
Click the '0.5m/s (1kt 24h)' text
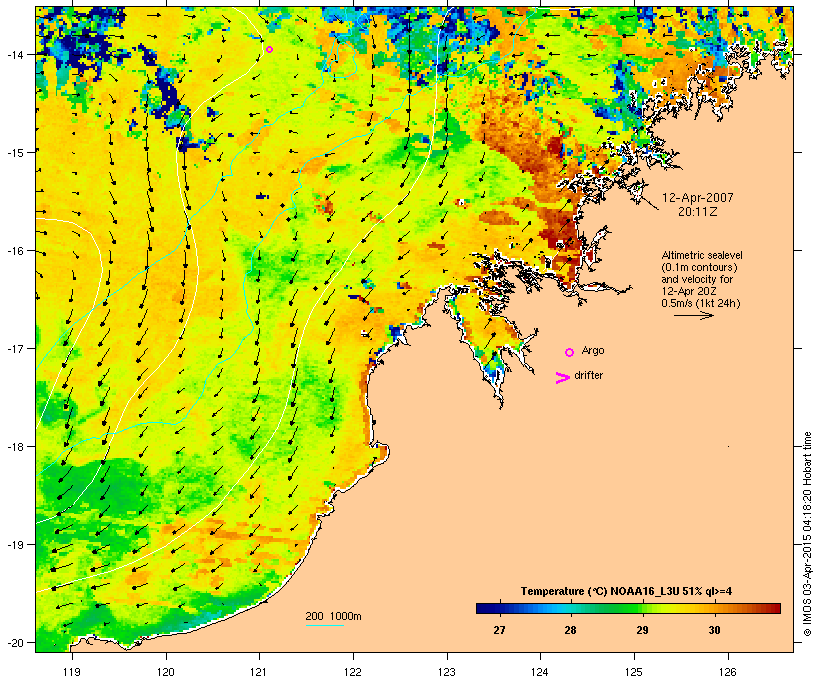pyautogui.click(x=701, y=303)
